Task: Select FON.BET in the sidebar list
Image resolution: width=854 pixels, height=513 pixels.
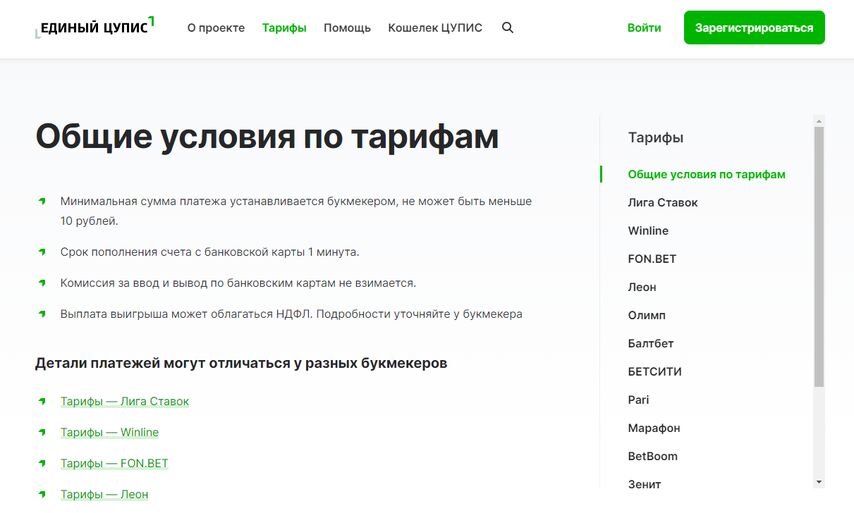Action: pyautogui.click(x=651, y=259)
